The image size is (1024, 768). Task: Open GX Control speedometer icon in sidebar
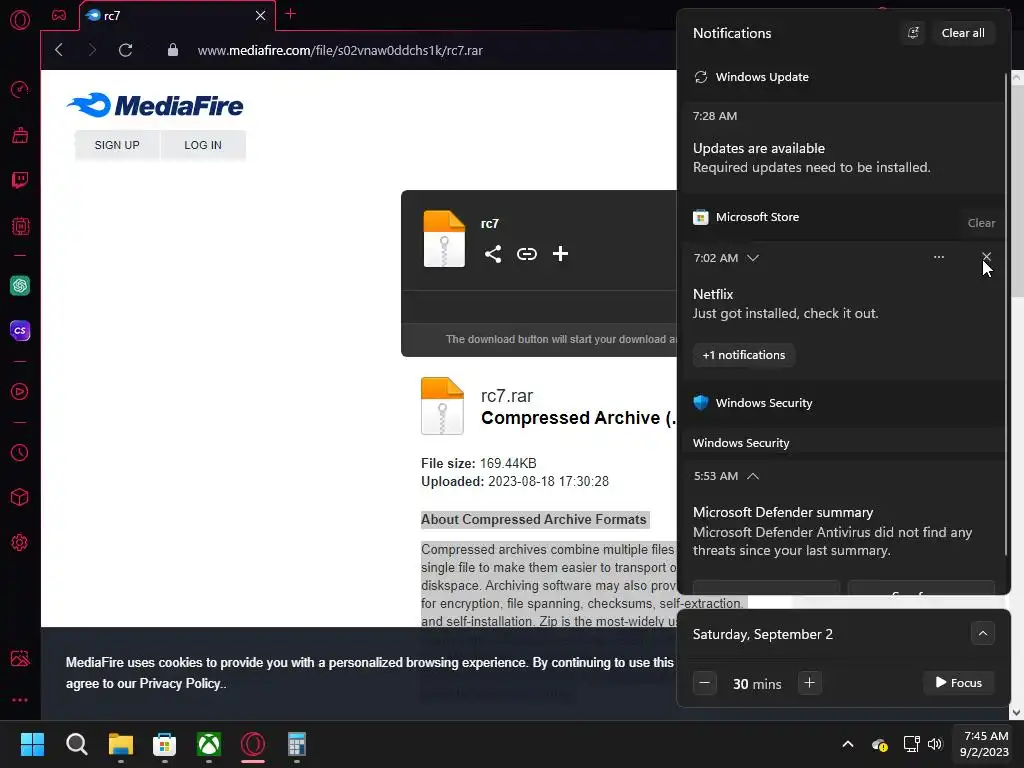(x=20, y=89)
